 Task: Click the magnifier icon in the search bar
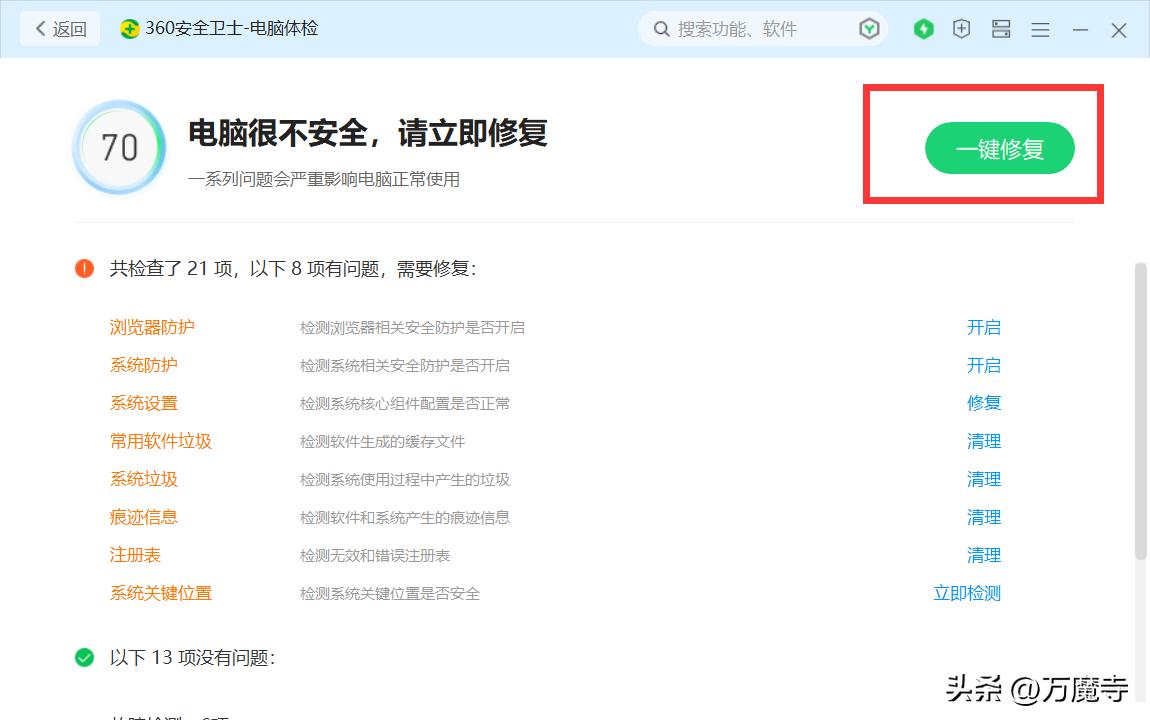[661, 29]
